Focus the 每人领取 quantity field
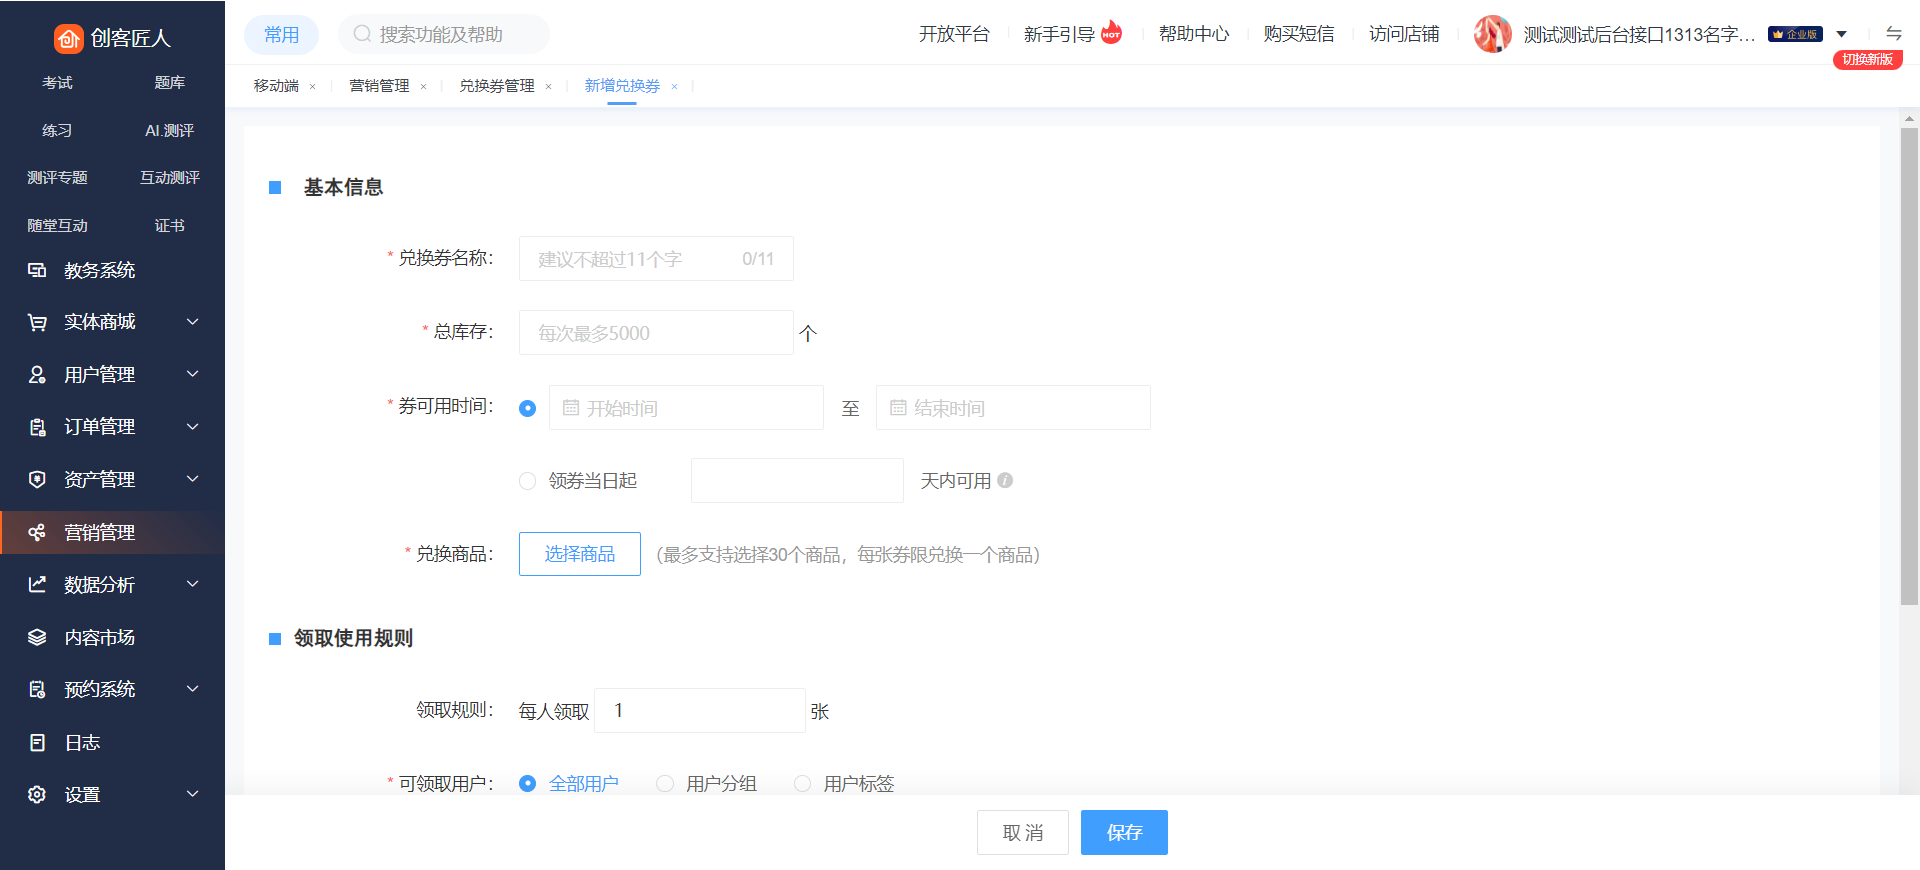The image size is (1920, 870). pyautogui.click(x=700, y=710)
